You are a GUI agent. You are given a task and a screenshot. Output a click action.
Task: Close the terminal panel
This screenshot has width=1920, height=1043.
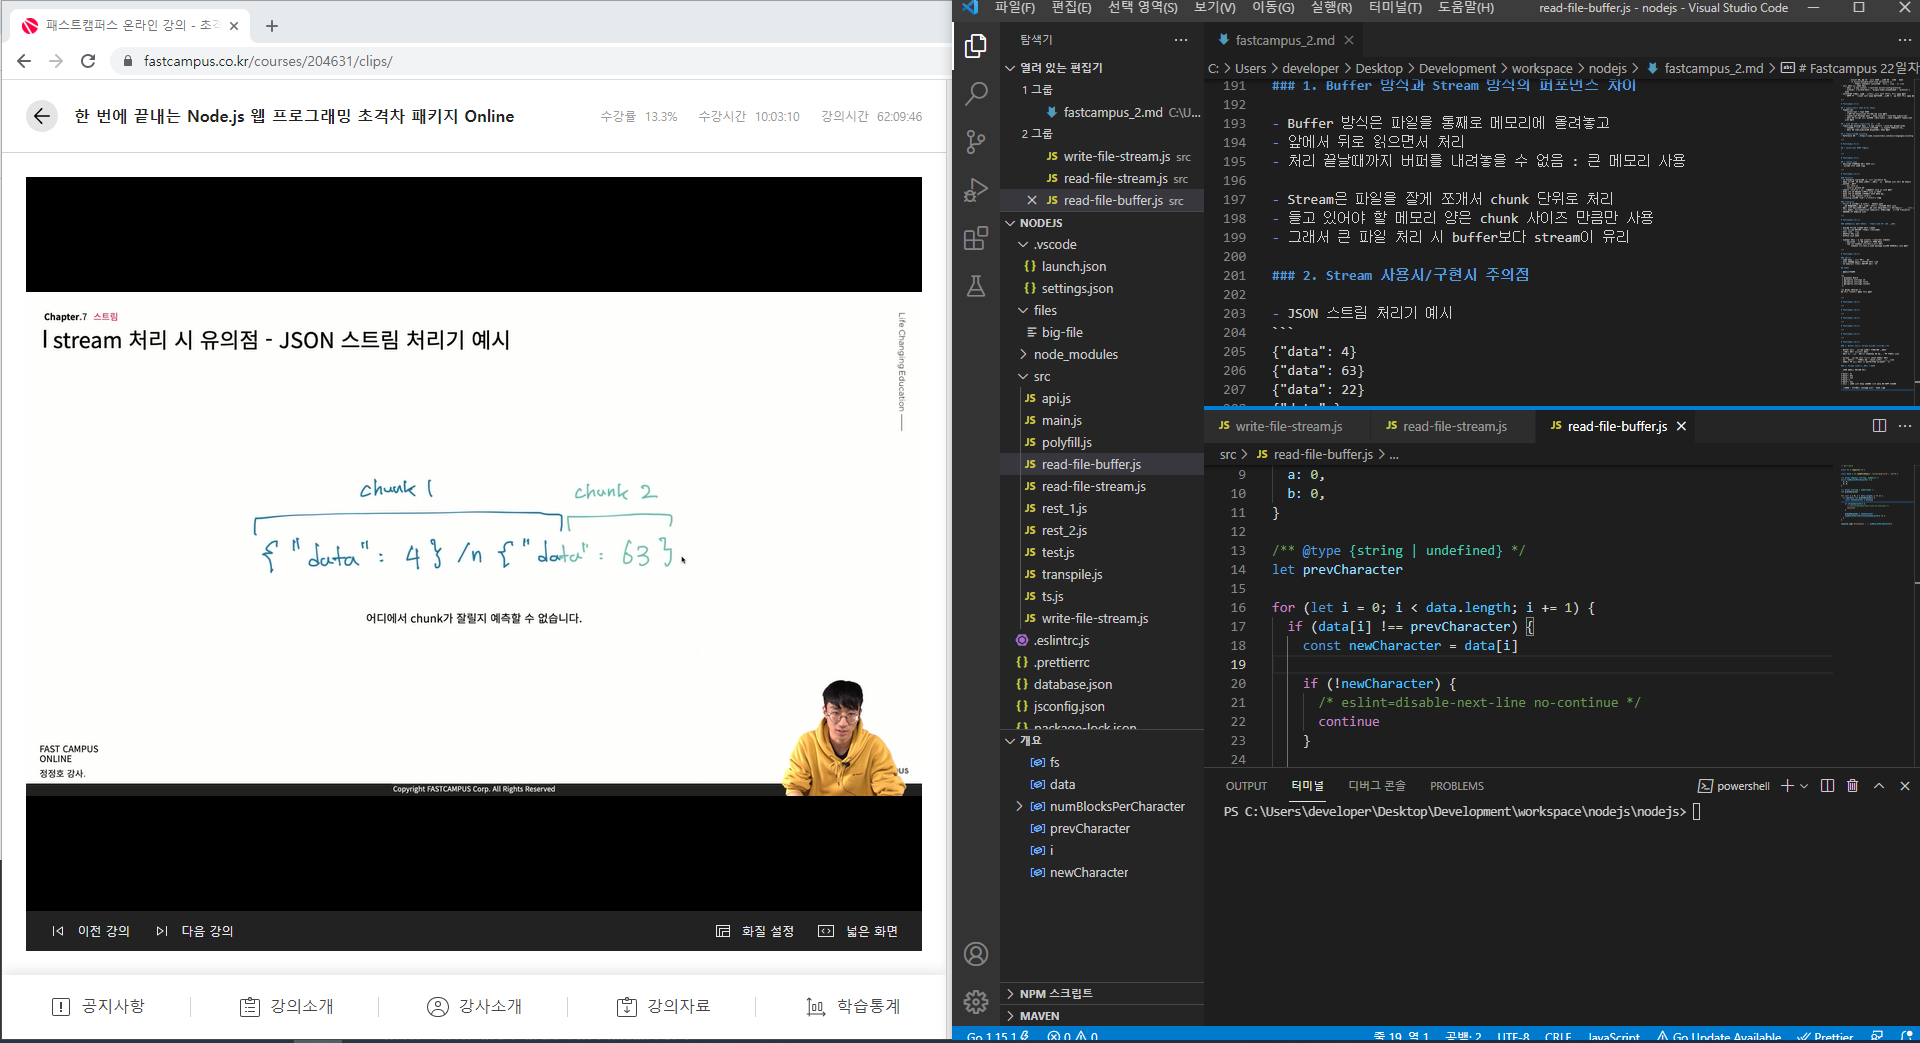coord(1905,786)
